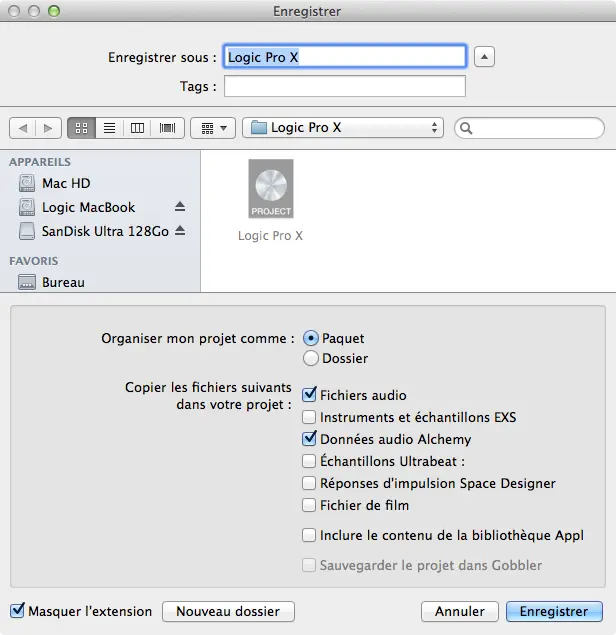Toggle Masquer l'extension checkbox
This screenshot has height=635, width=616.
point(17,611)
